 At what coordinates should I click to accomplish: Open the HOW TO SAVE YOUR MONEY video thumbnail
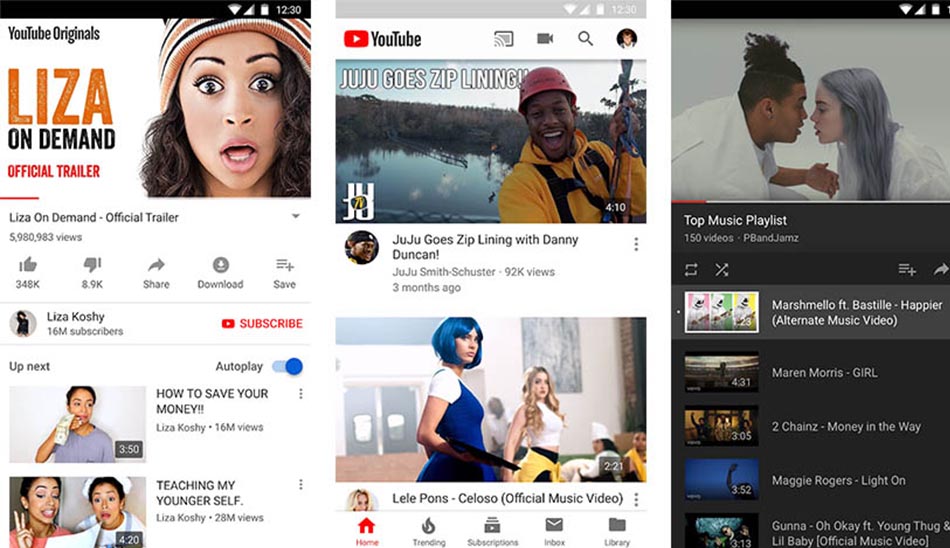78,424
